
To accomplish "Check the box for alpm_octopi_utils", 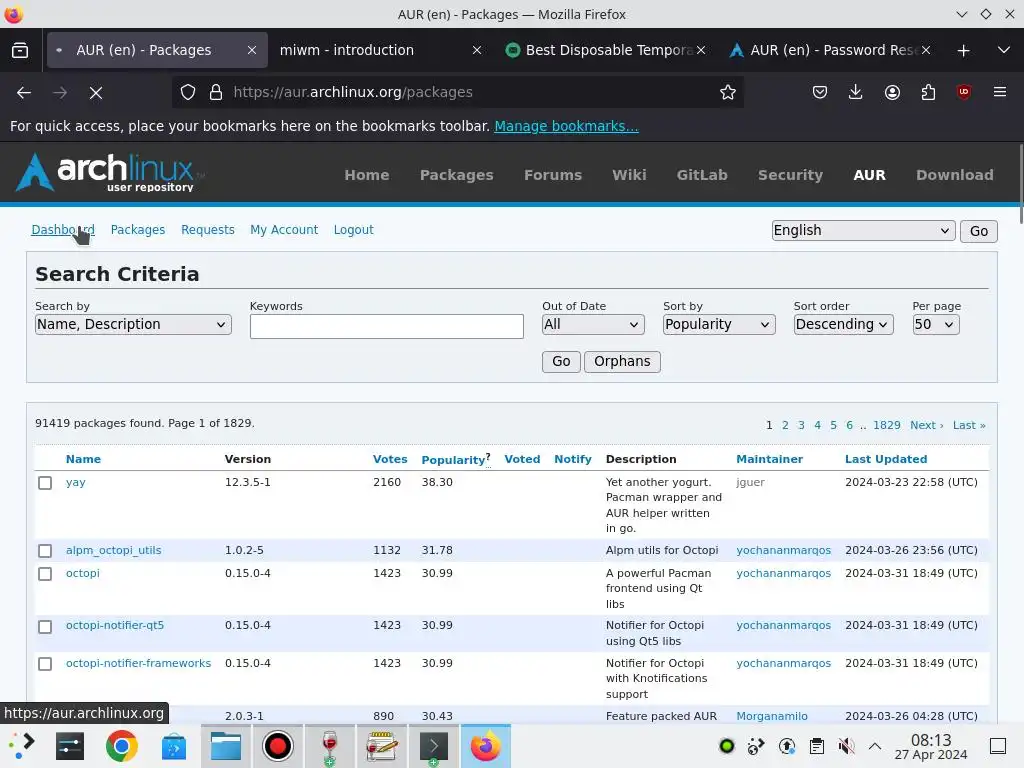I will tap(45, 551).
